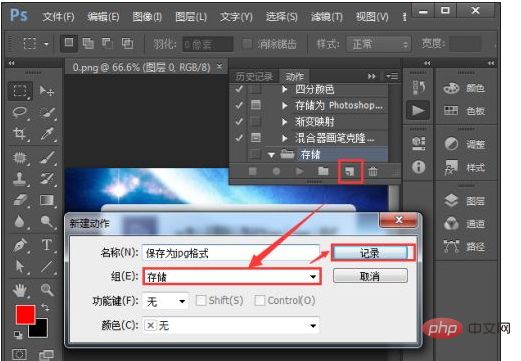Reset default foreground and background colors
The height and width of the screenshot is (361, 521).
[x=18, y=335]
